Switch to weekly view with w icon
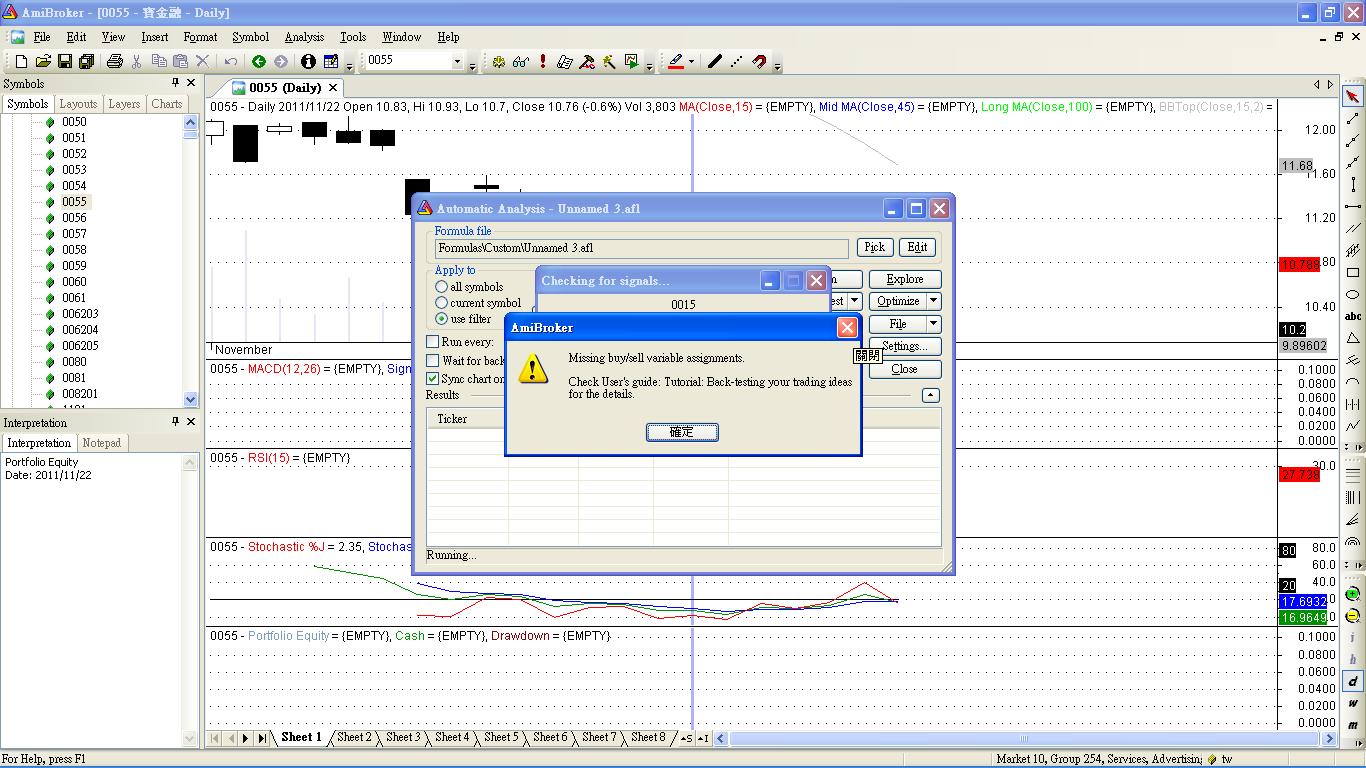This screenshot has width=1366, height=768. point(1353,703)
